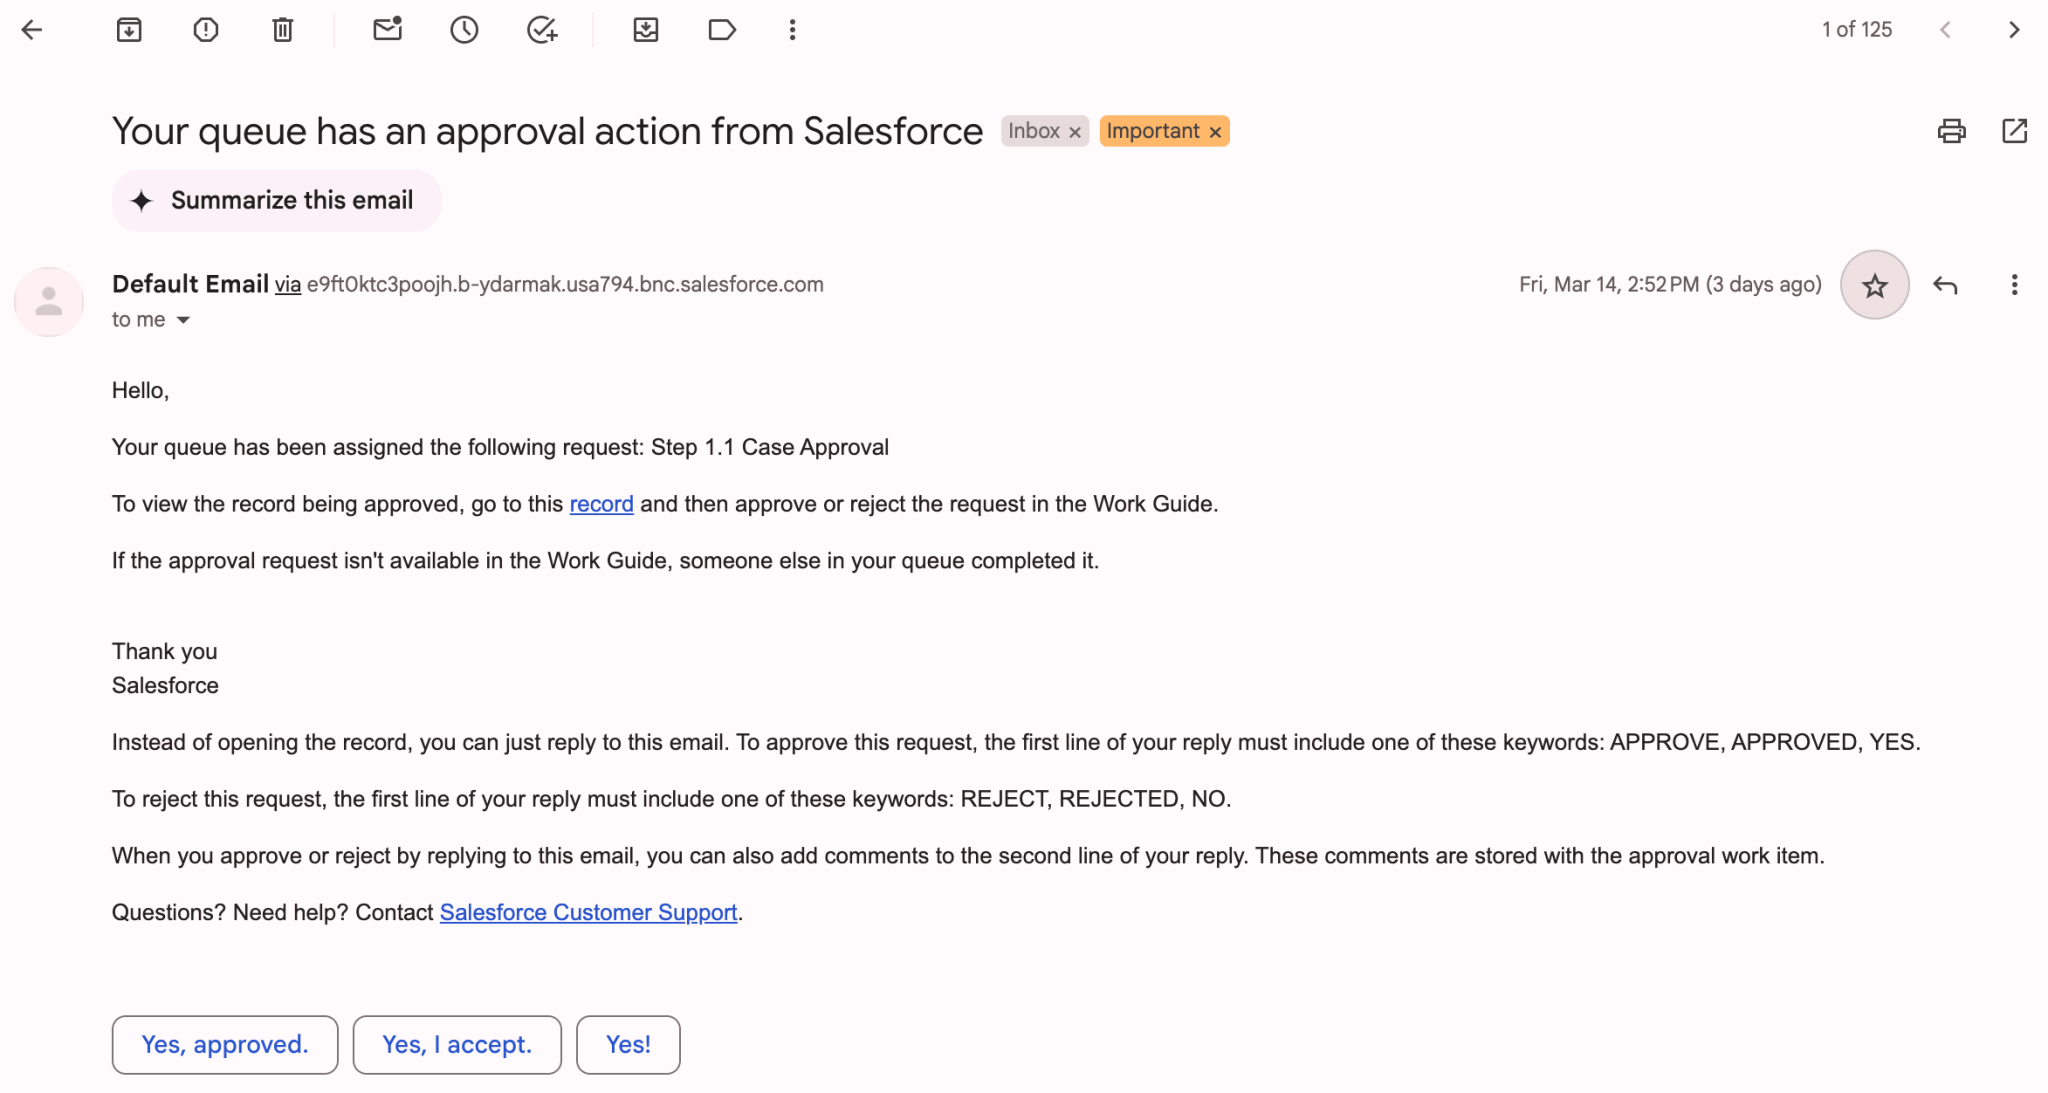The image size is (2048, 1093).
Task: Open email in a new window
Action: (x=2015, y=131)
